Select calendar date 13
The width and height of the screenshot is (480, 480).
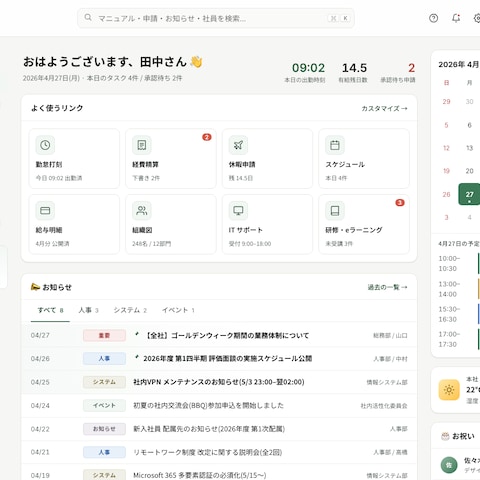click(469, 148)
